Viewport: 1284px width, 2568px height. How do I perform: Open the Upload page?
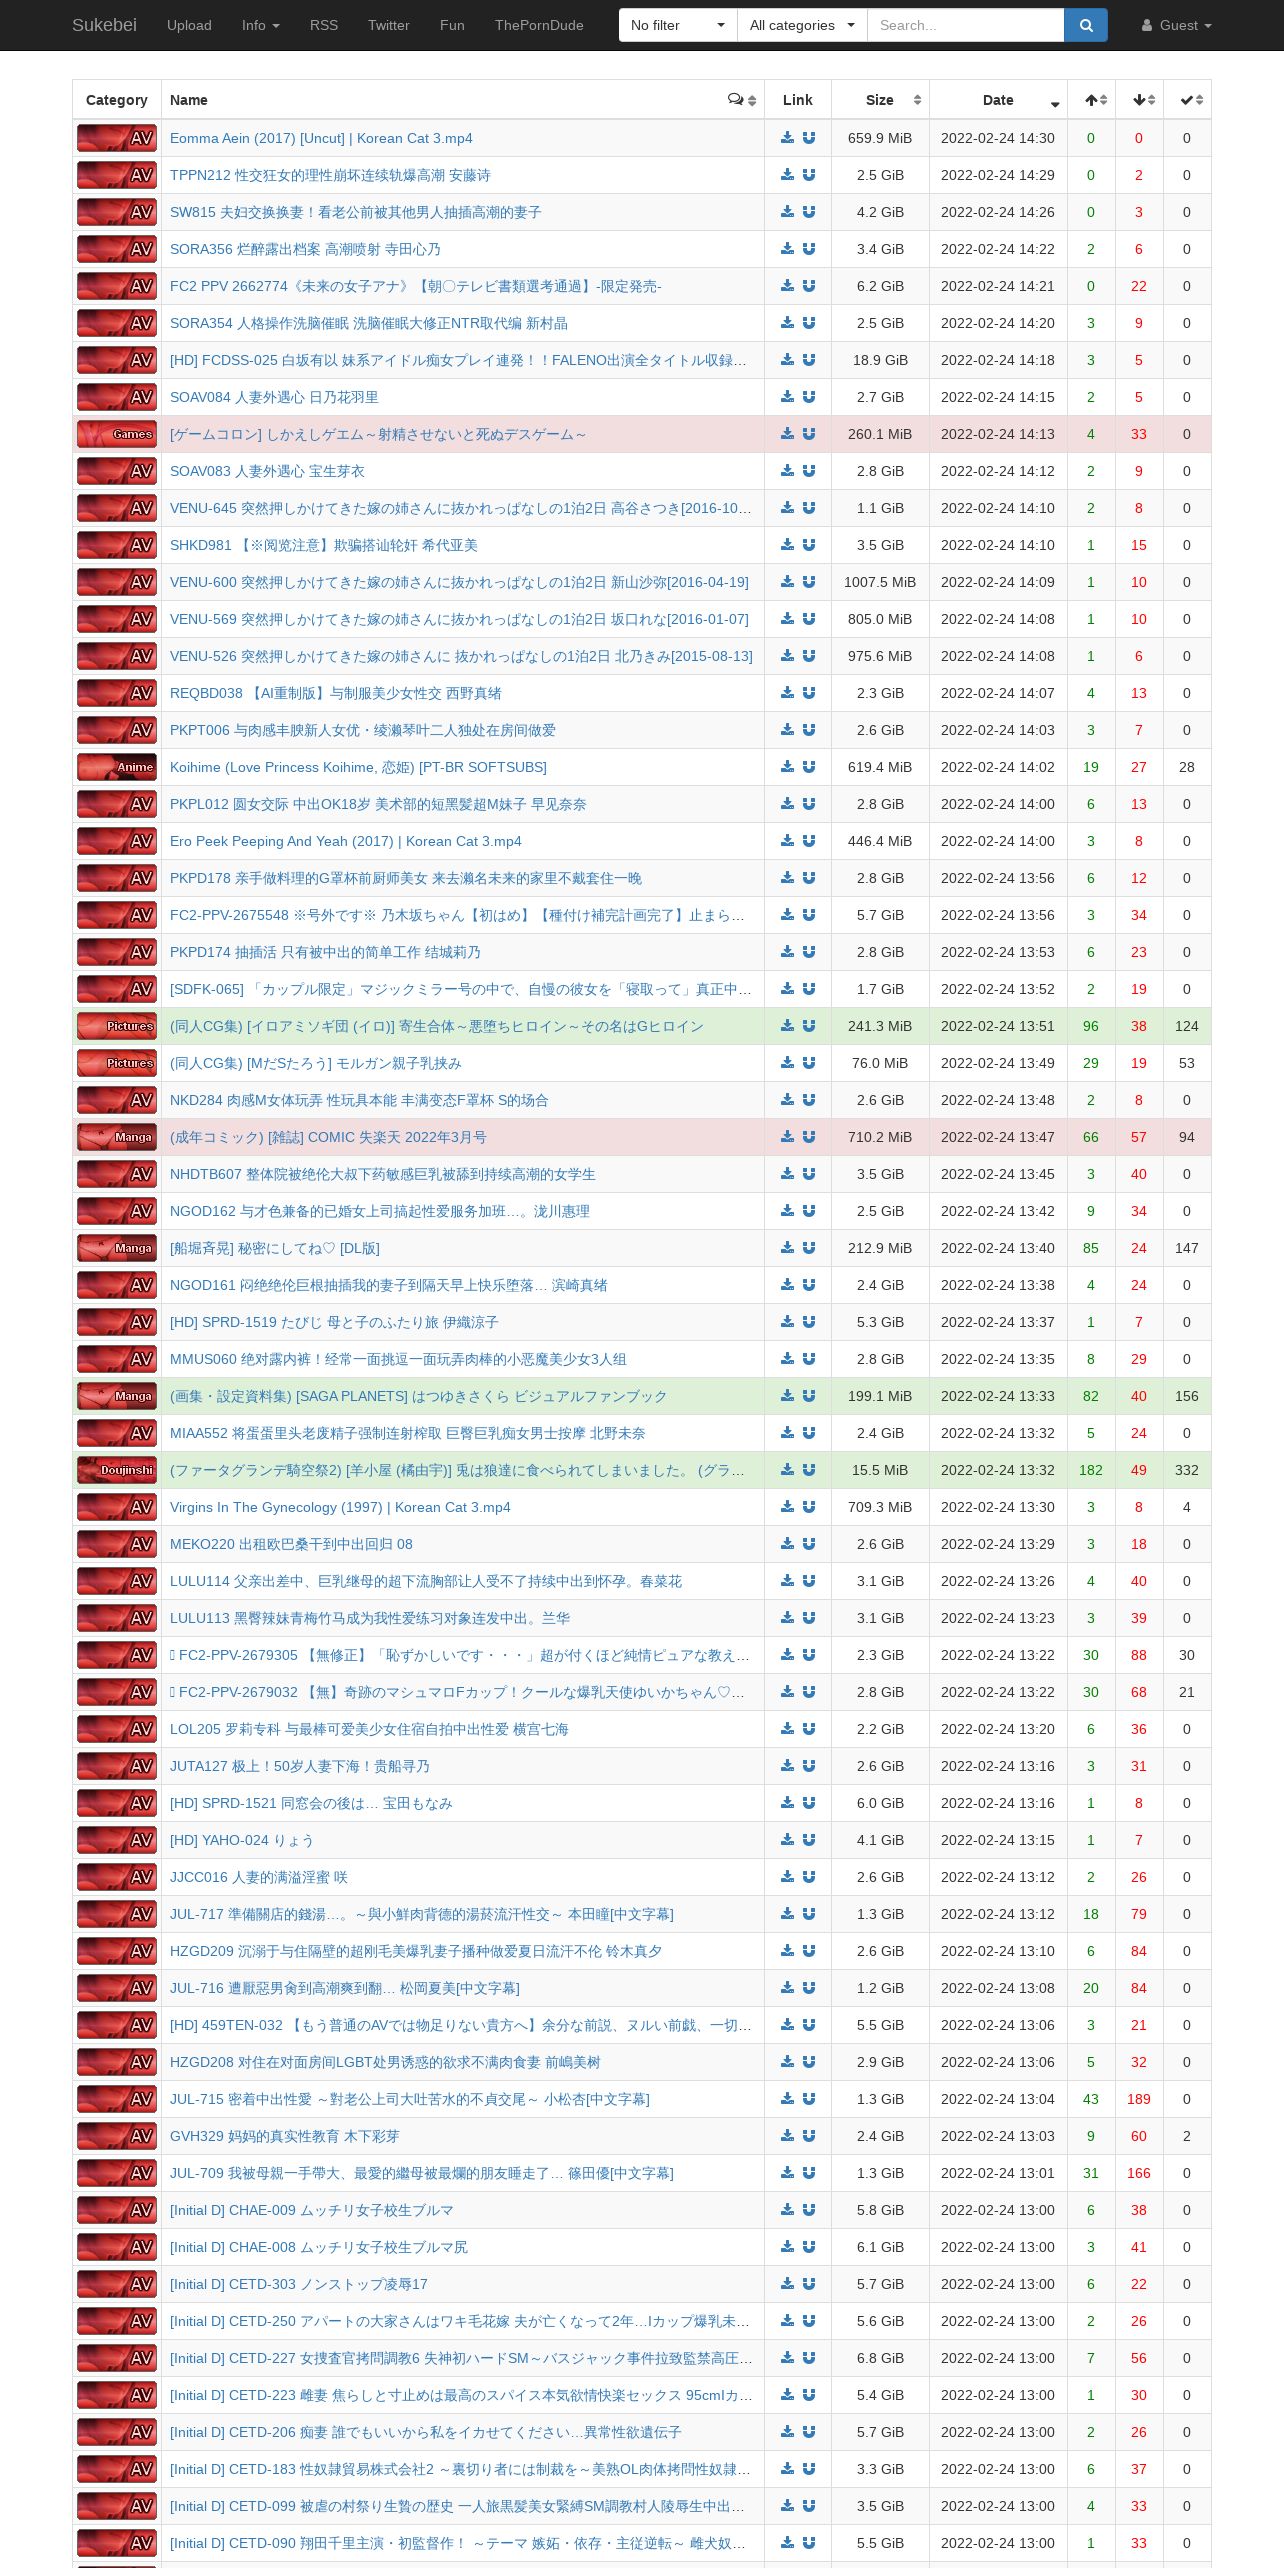[x=189, y=25]
